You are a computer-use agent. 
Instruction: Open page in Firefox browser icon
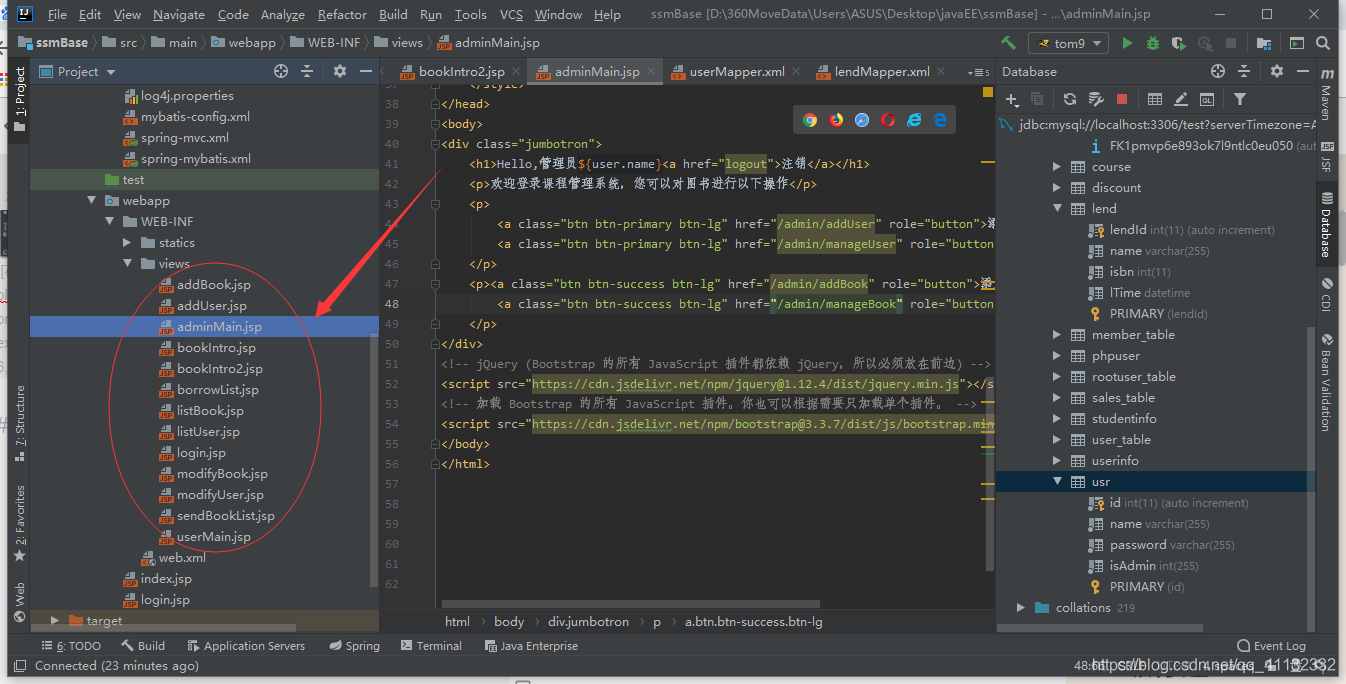click(836, 120)
